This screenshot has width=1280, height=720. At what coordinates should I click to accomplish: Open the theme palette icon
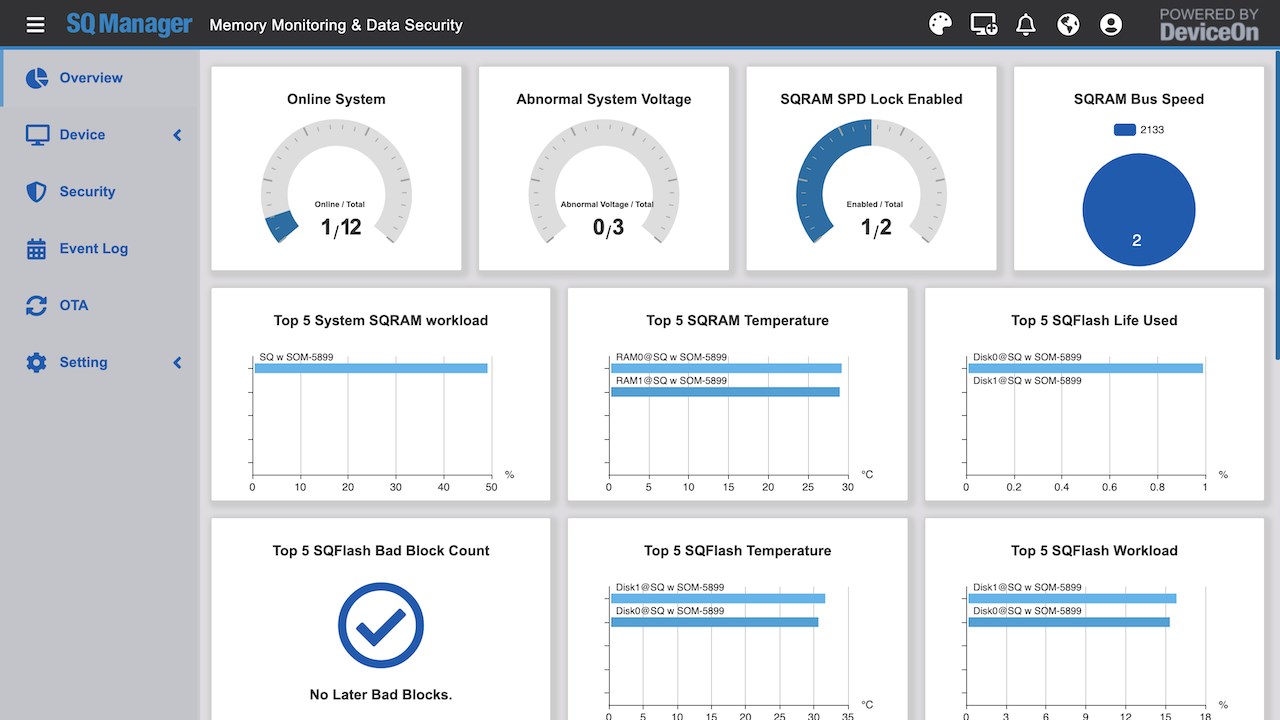pyautogui.click(x=940, y=25)
